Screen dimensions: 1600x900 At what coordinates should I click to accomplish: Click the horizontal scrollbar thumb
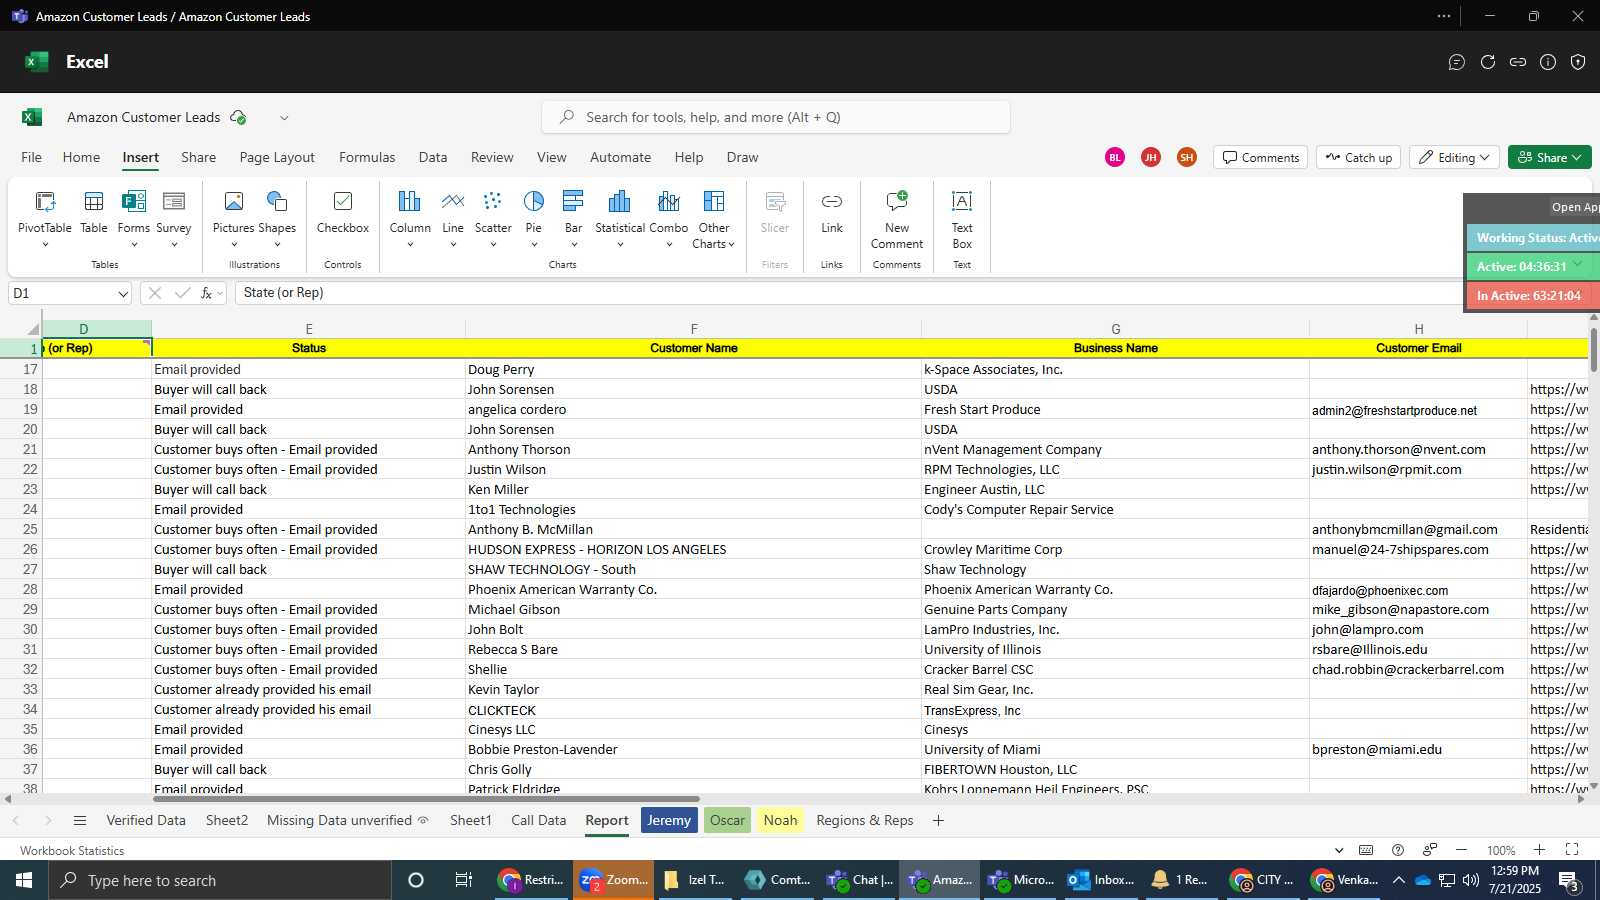coord(426,799)
